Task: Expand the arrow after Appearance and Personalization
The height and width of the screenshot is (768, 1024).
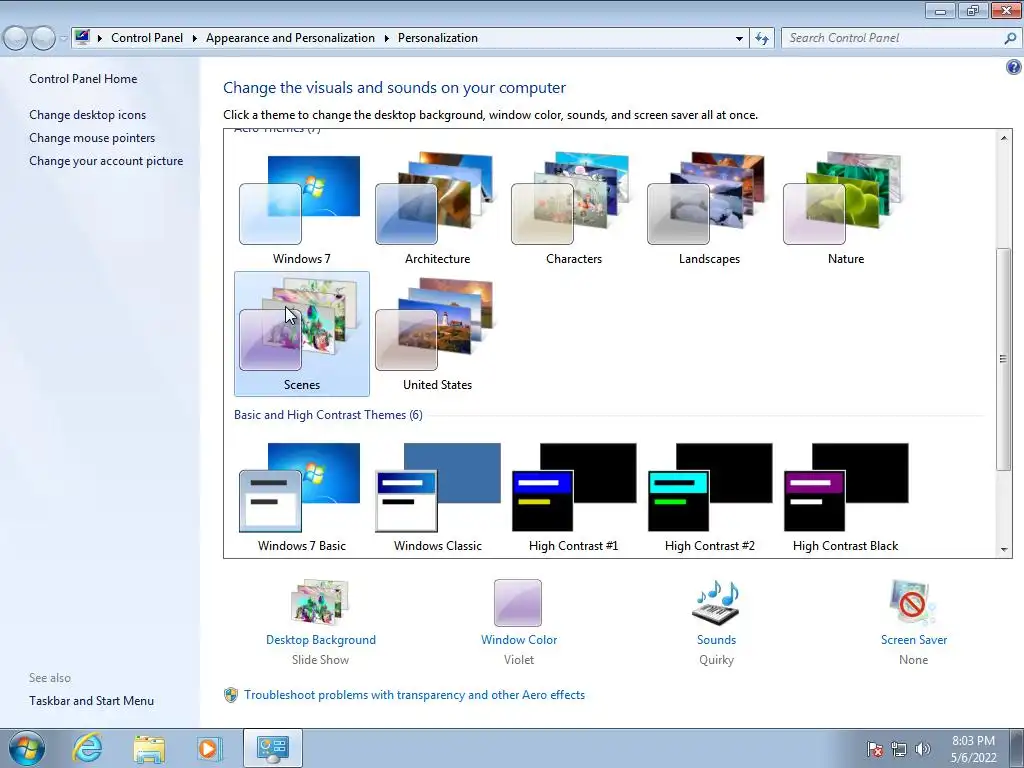Action: (387, 39)
